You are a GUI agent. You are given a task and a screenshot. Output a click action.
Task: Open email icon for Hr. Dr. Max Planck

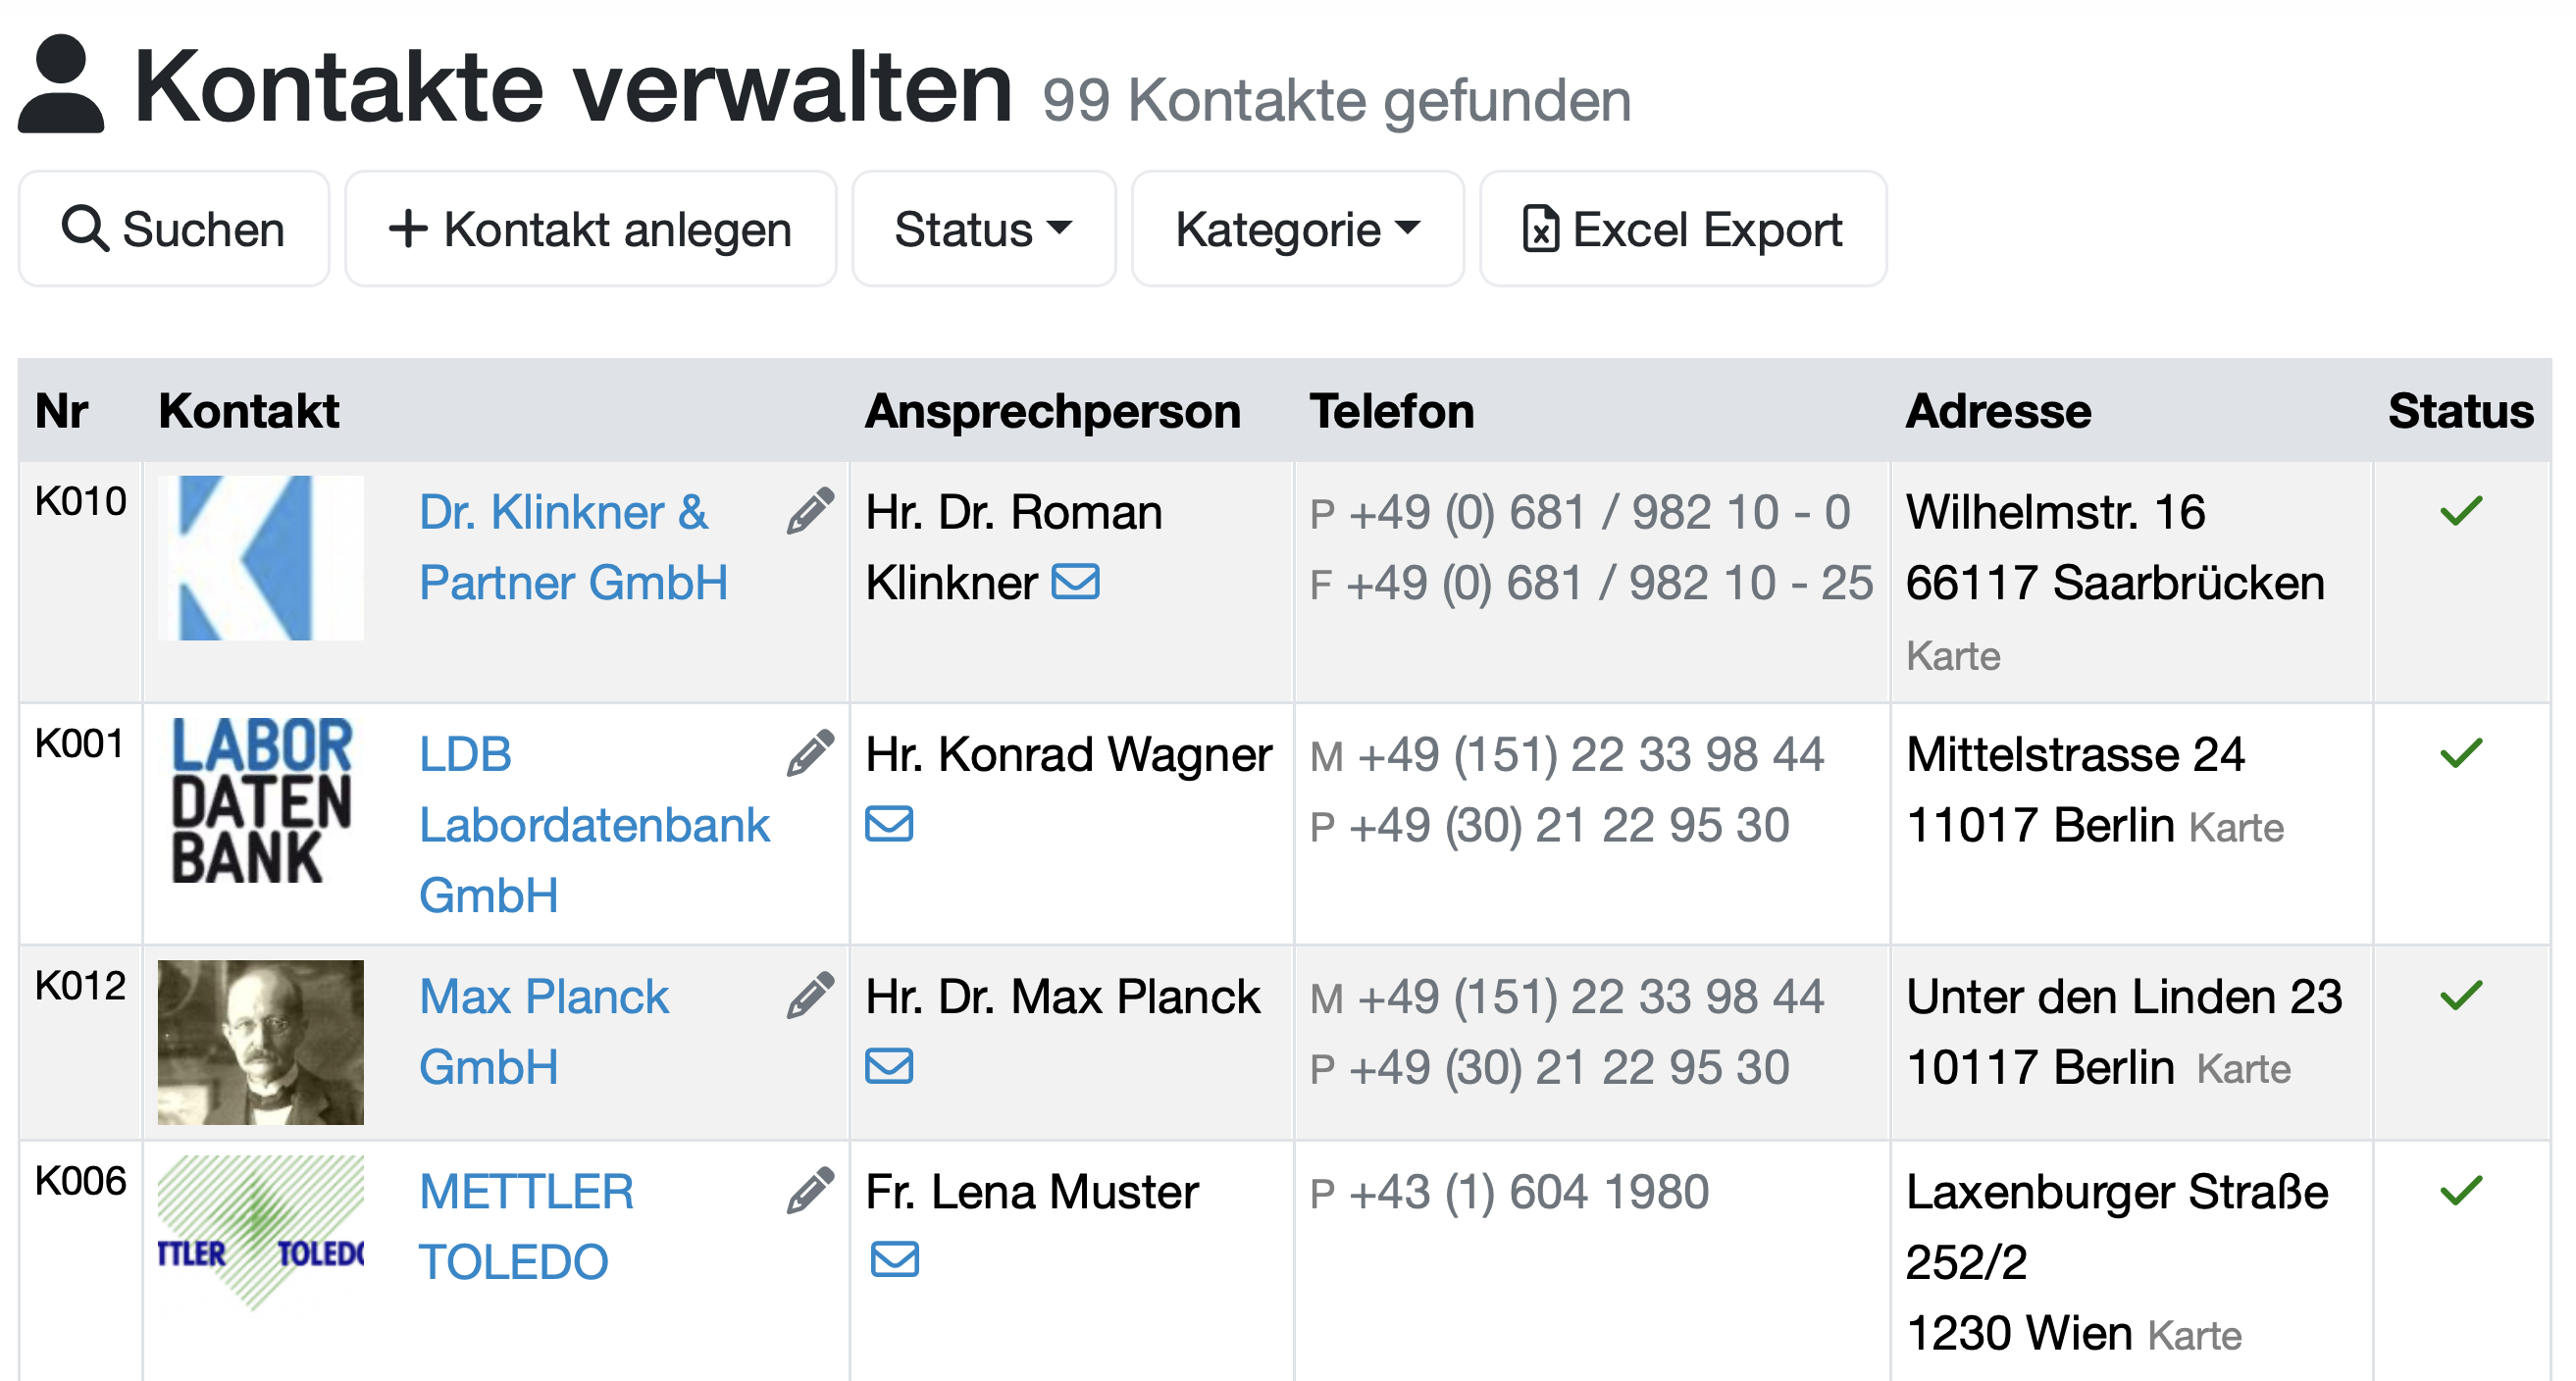891,1066
